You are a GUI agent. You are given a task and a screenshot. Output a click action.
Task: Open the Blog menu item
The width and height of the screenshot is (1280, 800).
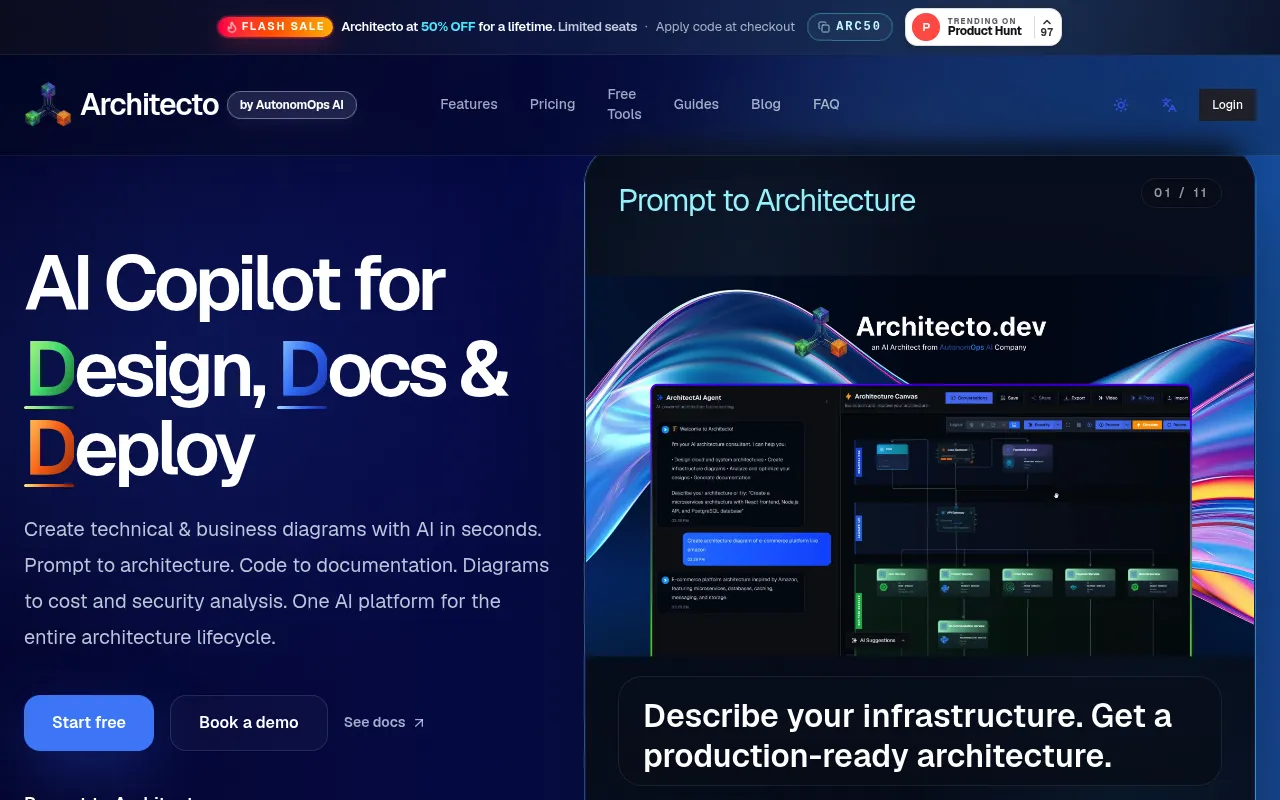[x=766, y=104]
